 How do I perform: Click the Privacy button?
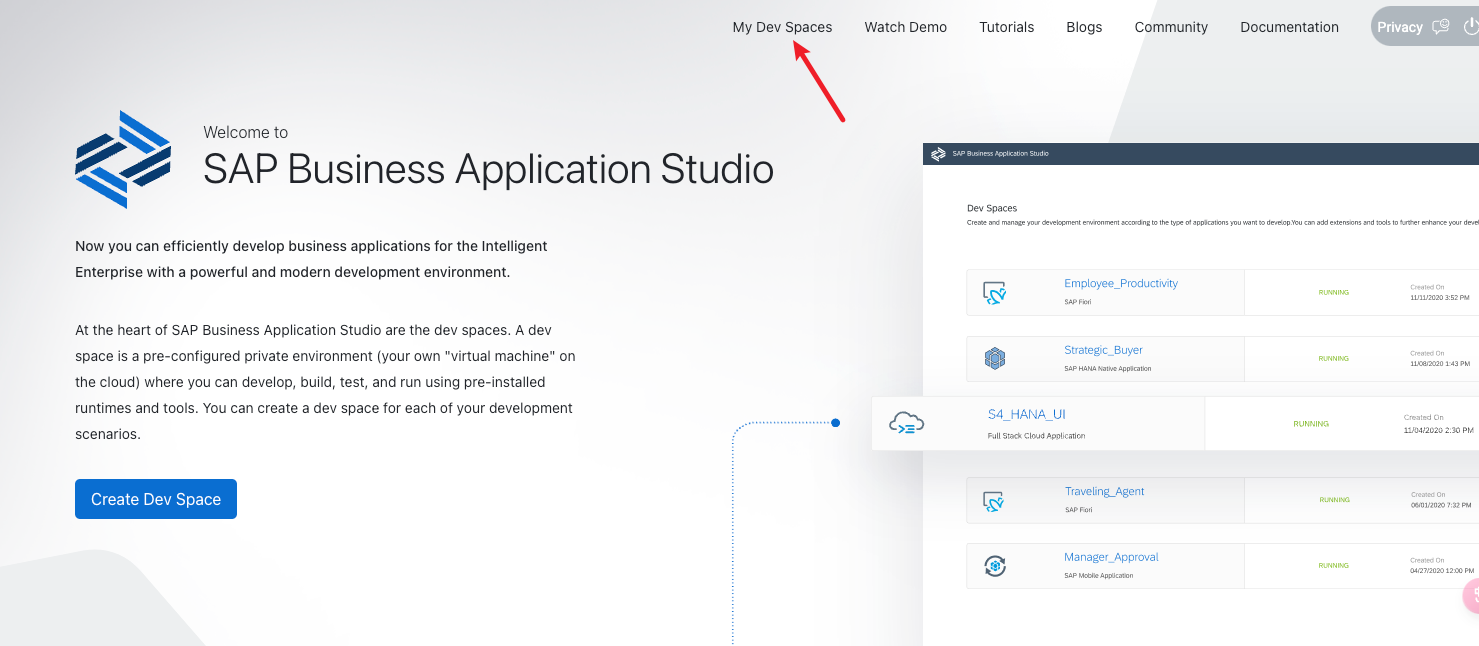pos(1399,27)
